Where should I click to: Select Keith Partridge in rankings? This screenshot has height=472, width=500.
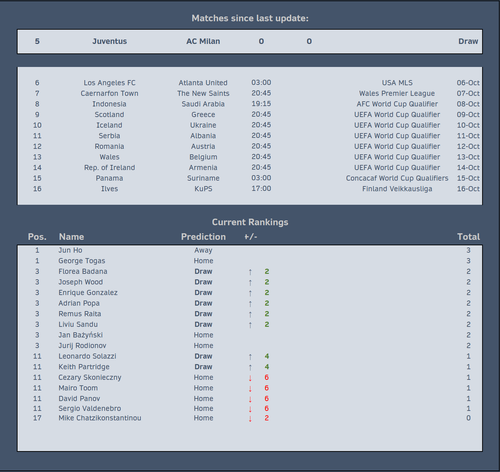[84, 367]
